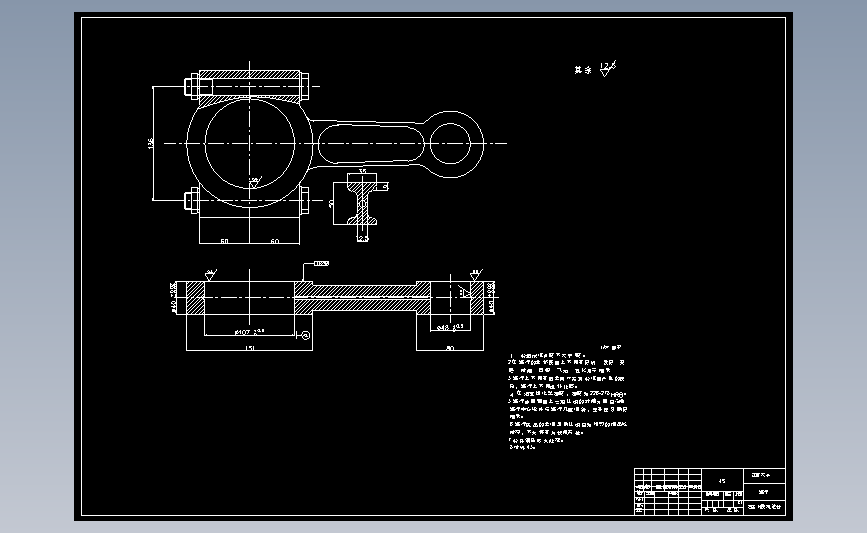The height and width of the screenshot is (533, 867).
Task: Click the small-end bore circle of connecting rod
Action: pos(450,144)
